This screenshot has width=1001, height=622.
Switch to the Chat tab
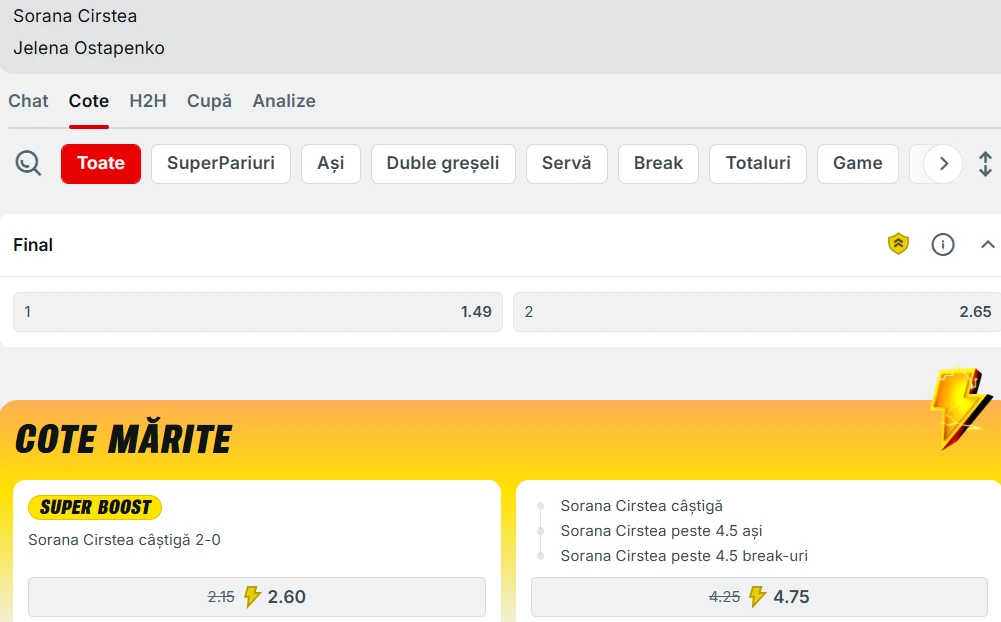tap(28, 101)
